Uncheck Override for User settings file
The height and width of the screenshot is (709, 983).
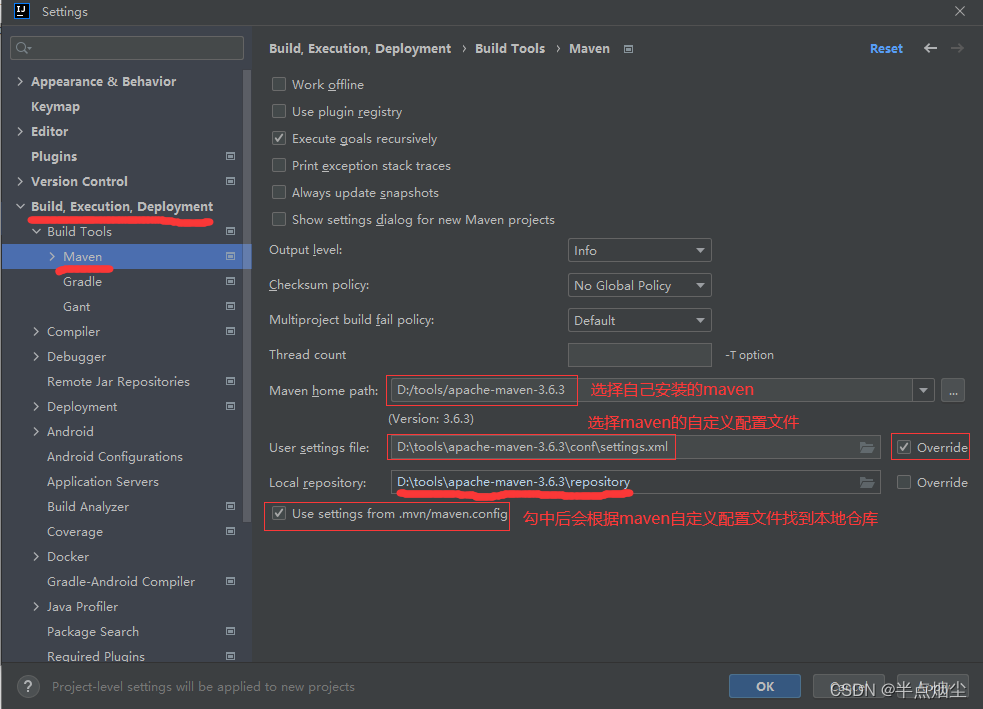pos(904,447)
